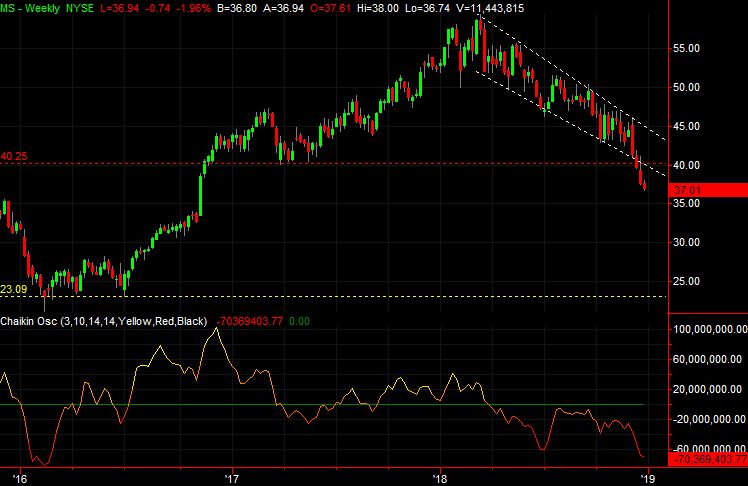Click the 25.00 price axis label
The height and width of the screenshot is (486, 748).
click(686, 281)
